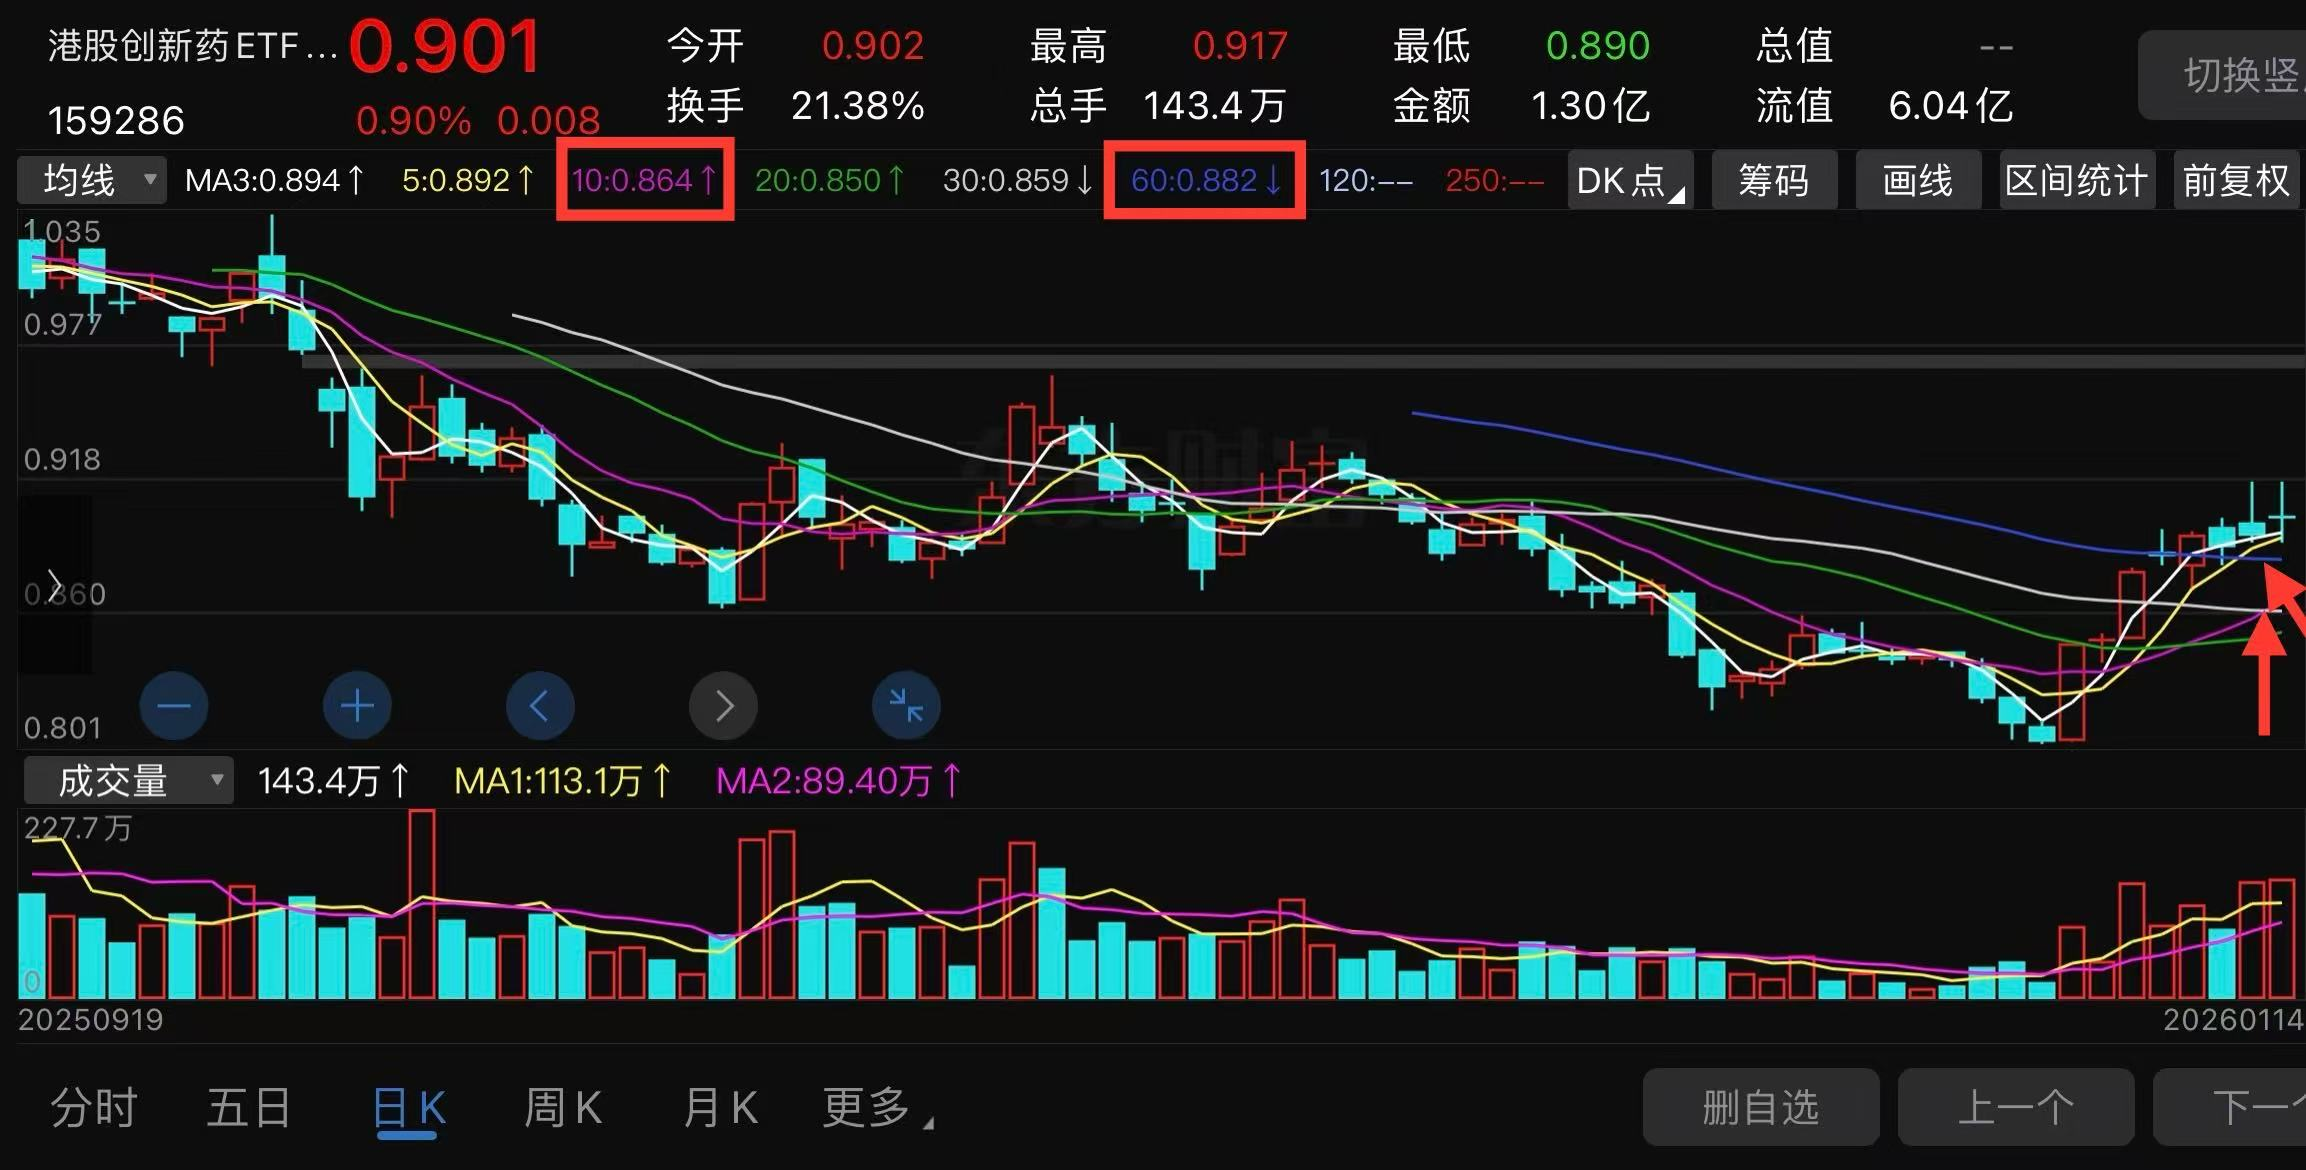Viewport: 2306px width, 1170px height.
Task: Click the 删自选 button
Action: [1760, 1107]
